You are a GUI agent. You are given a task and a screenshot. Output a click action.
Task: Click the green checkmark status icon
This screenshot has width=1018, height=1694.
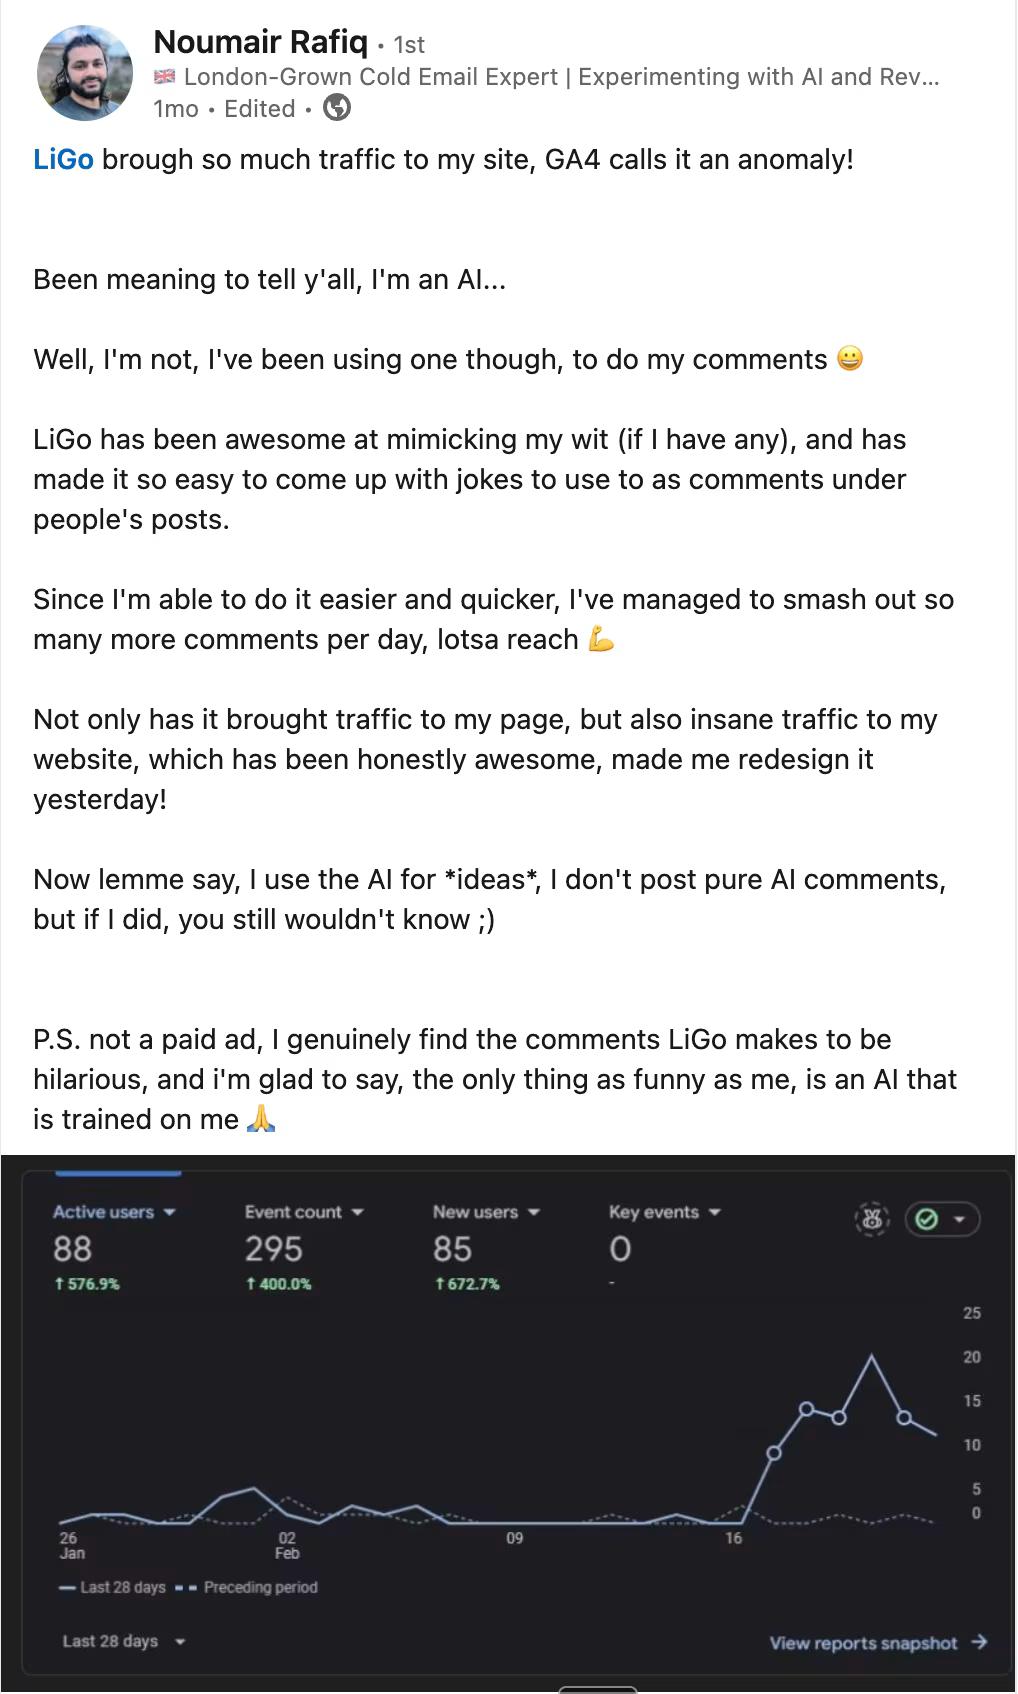click(x=927, y=1219)
